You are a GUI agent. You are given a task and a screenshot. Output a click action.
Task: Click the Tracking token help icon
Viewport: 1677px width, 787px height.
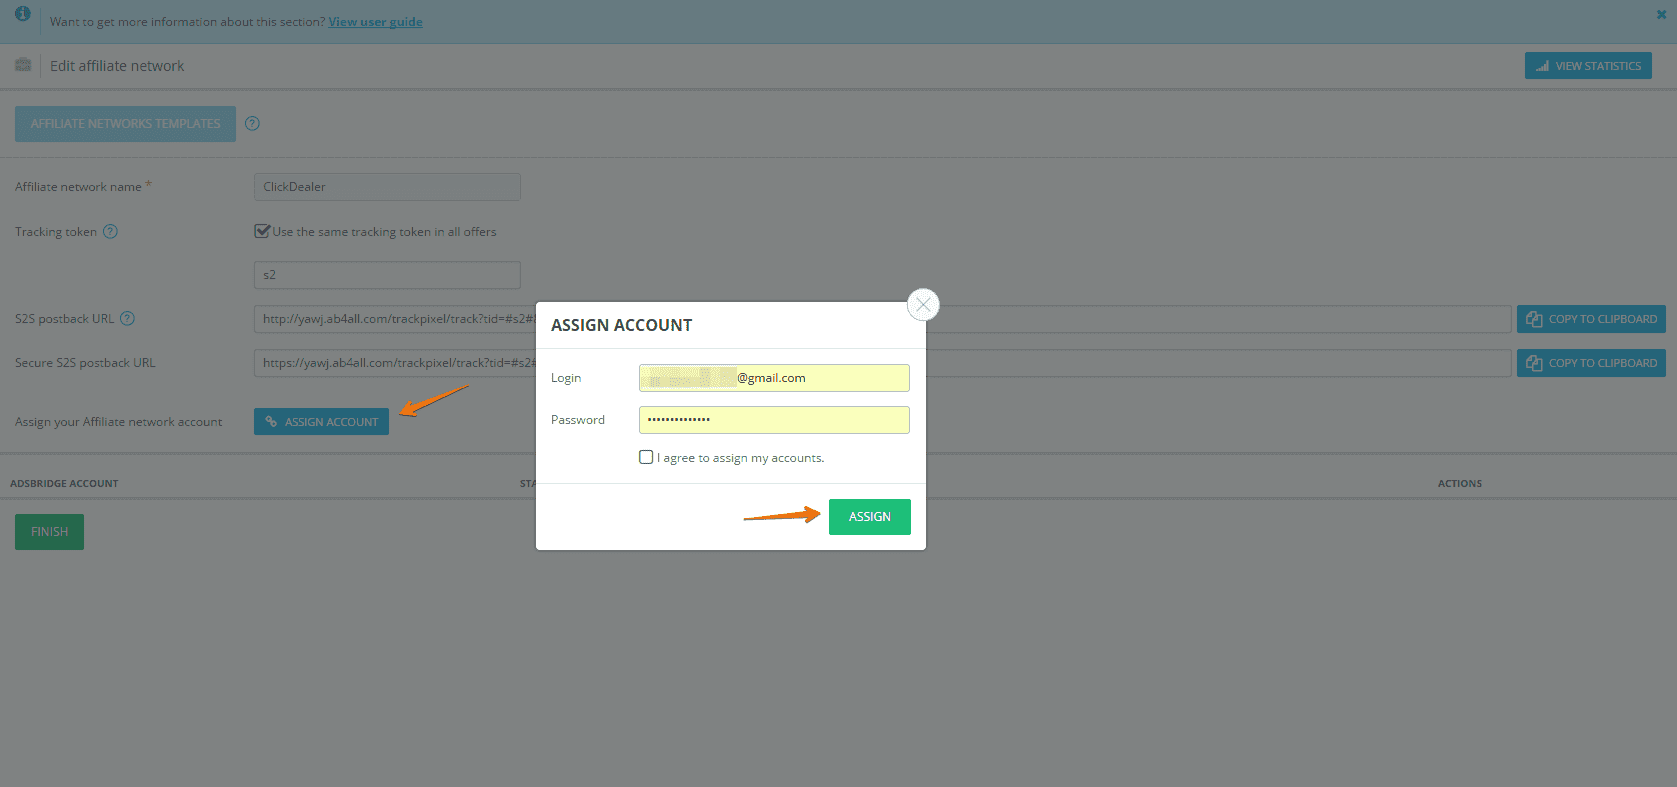click(x=111, y=232)
